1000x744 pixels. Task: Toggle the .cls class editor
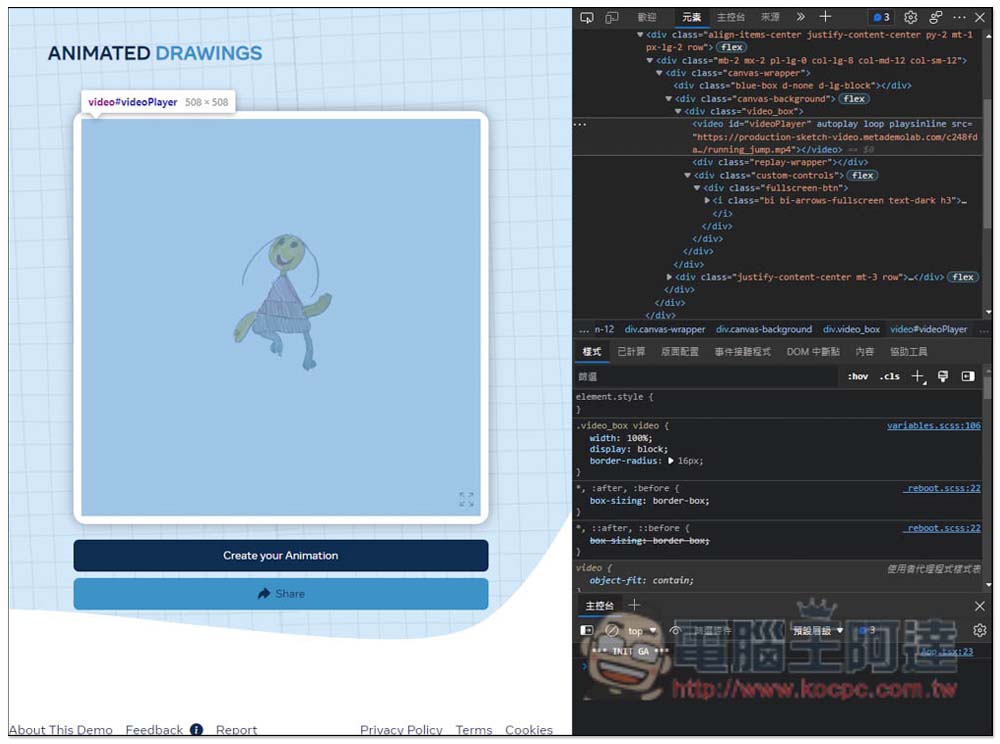point(889,376)
